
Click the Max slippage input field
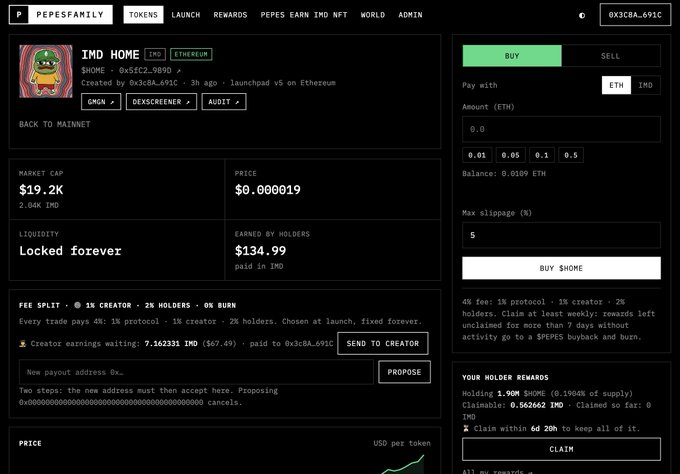click(x=561, y=235)
